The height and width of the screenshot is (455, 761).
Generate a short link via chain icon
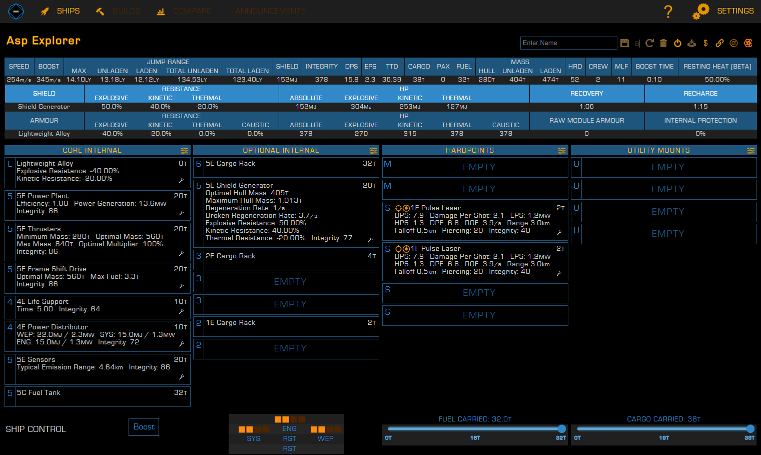720,43
